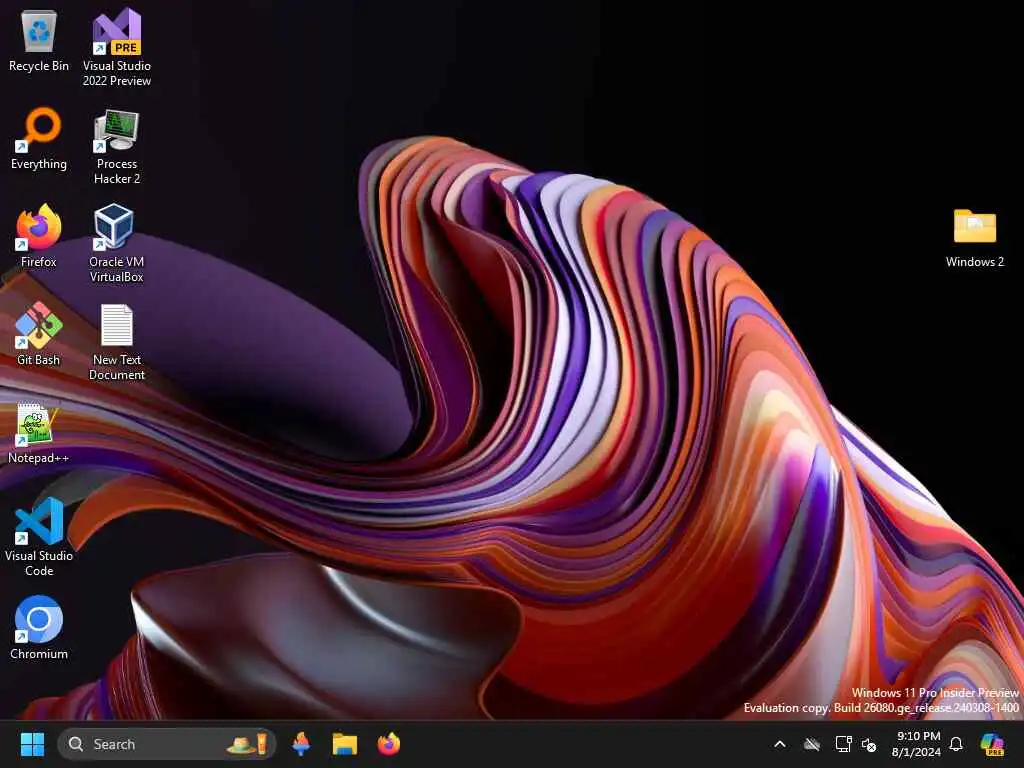Select the Process Hacker 2 shortcut
1024x768 pixels.
[x=116, y=146]
